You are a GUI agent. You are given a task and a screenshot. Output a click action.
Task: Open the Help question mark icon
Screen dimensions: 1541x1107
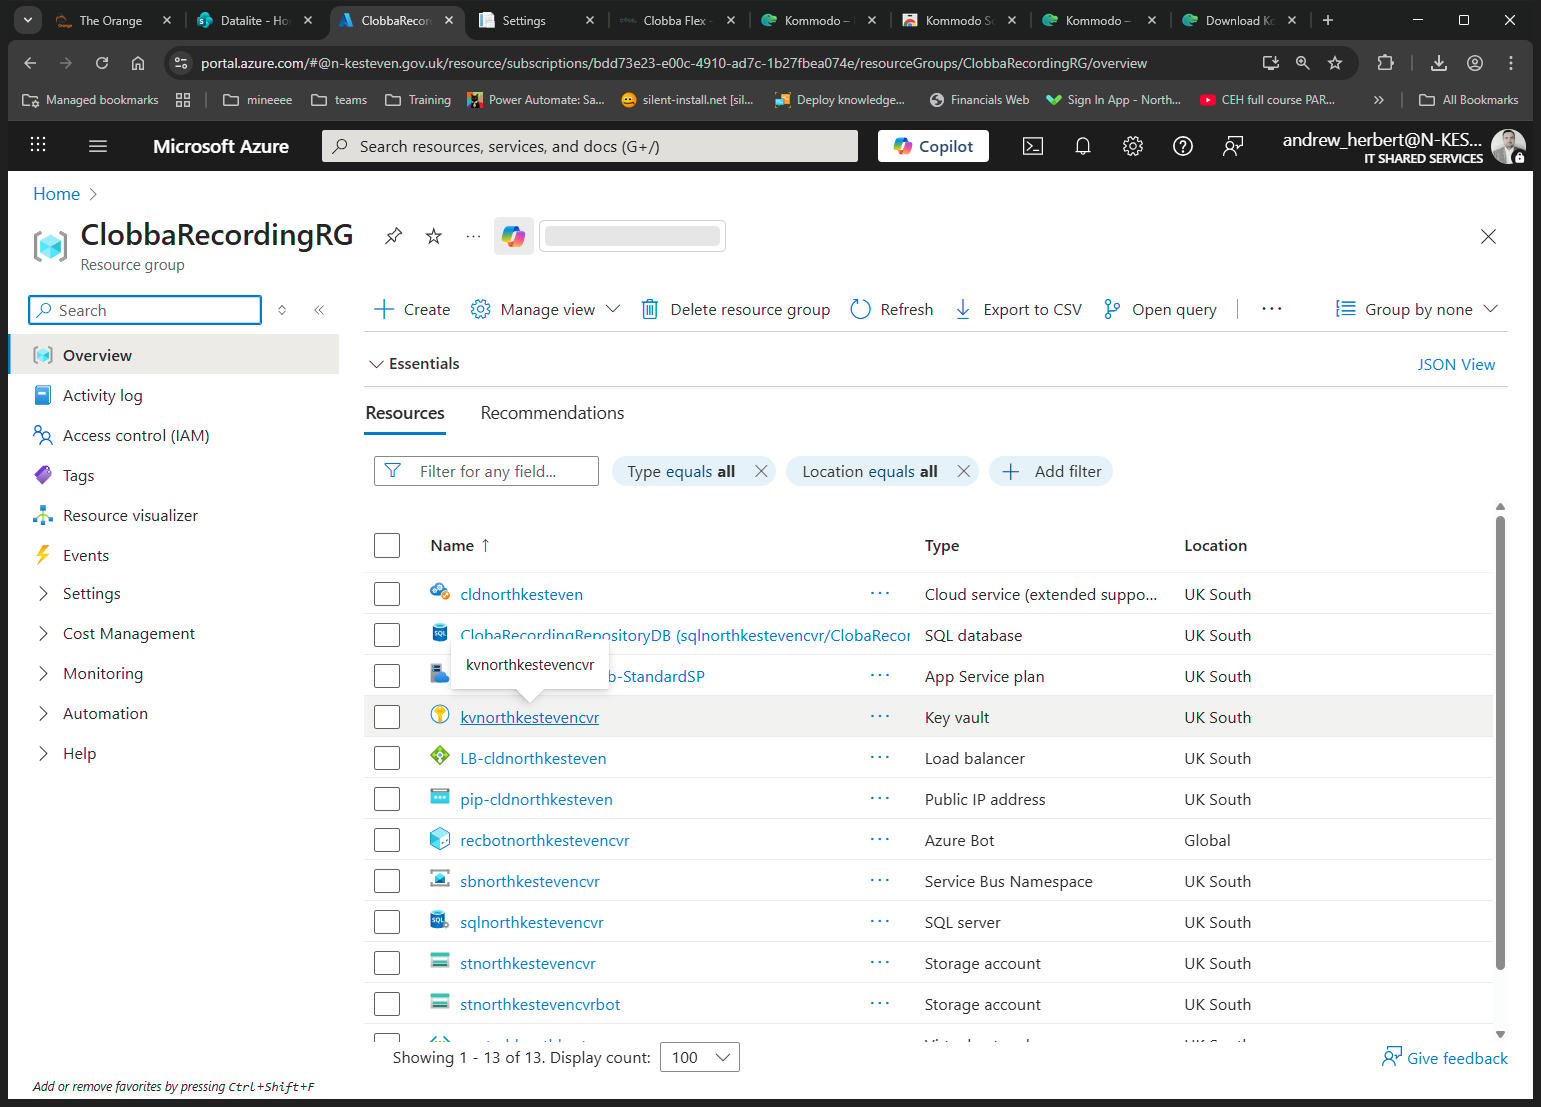(1183, 146)
